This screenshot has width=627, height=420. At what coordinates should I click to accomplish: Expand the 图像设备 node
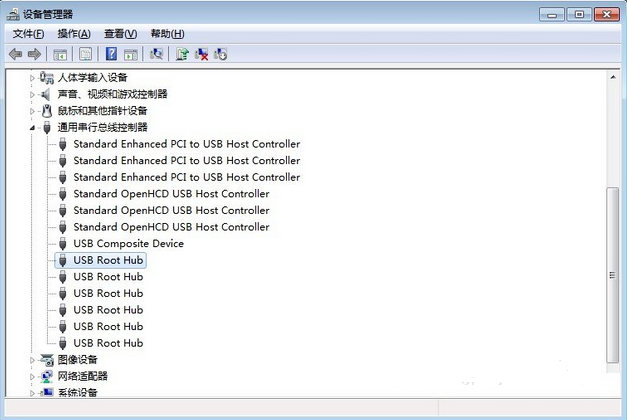32,360
